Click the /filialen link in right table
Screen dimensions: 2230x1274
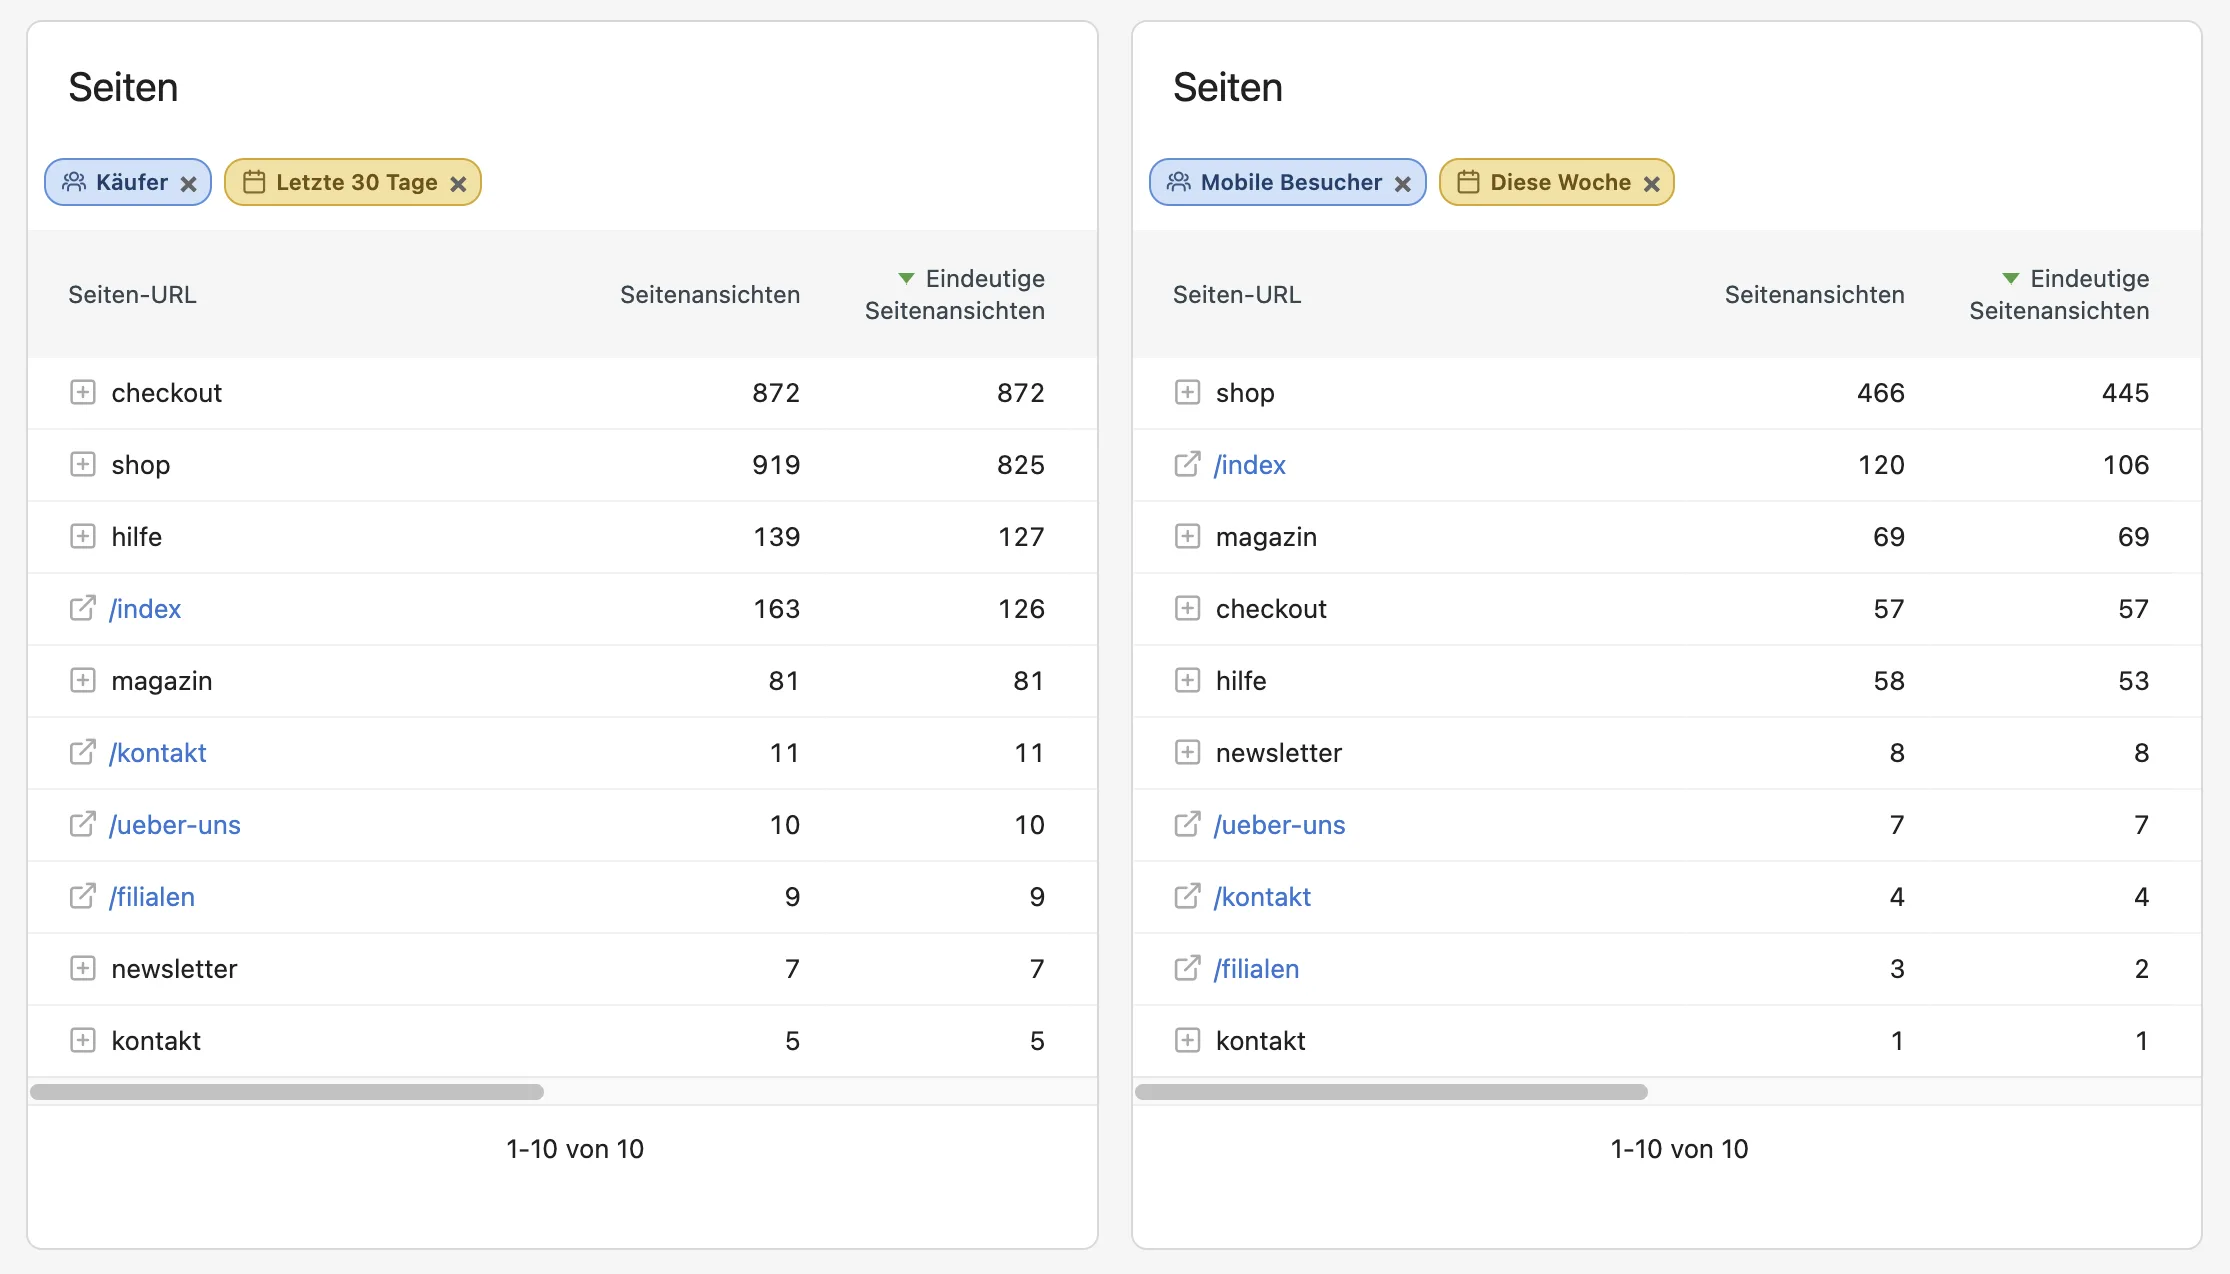point(1256,969)
